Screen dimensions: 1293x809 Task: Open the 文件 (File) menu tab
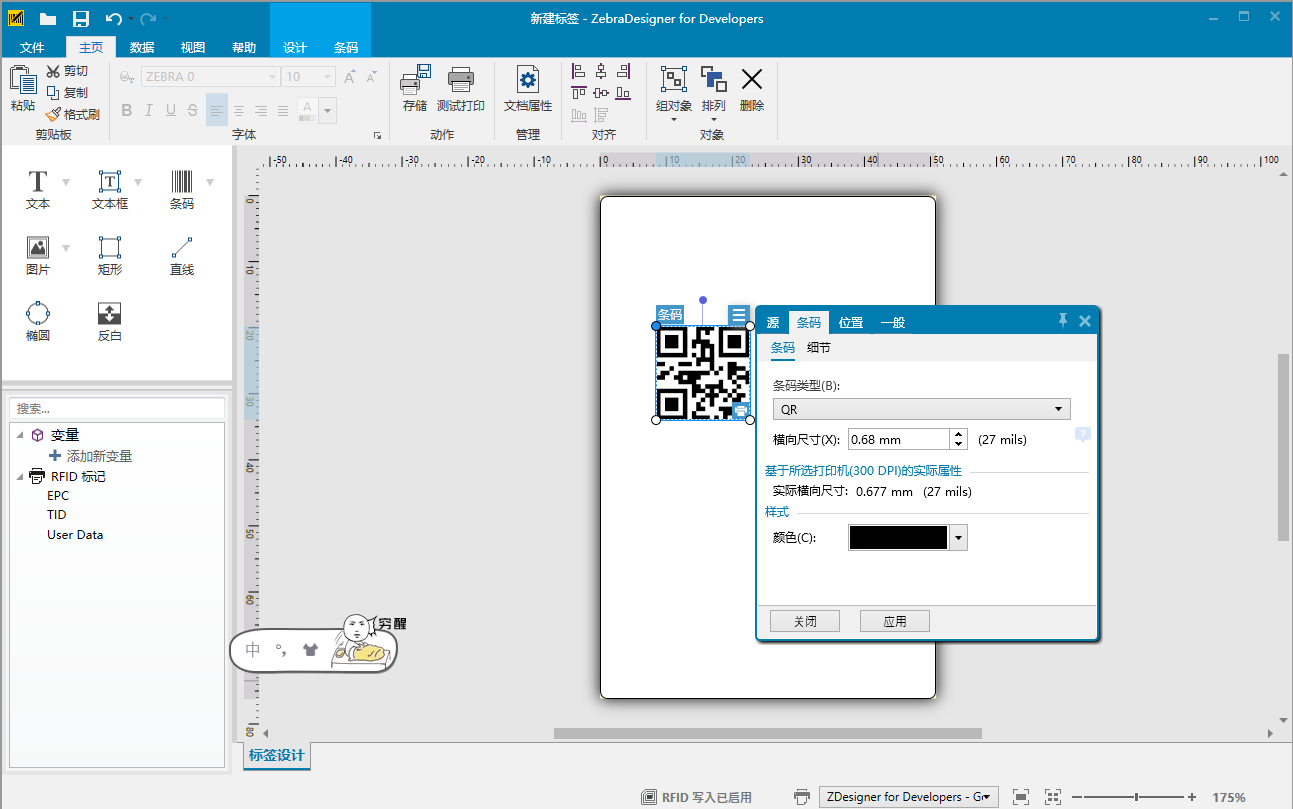(33, 47)
